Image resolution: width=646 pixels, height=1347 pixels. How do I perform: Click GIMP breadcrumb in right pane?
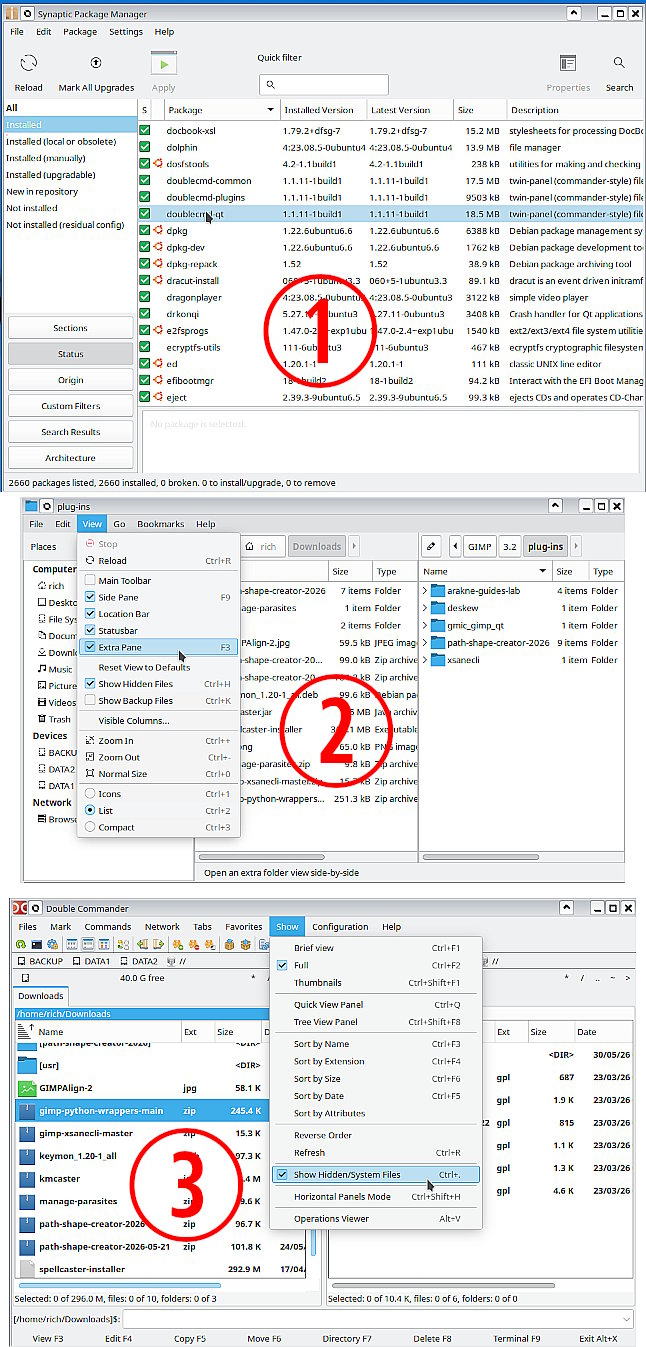pos(480,547)
